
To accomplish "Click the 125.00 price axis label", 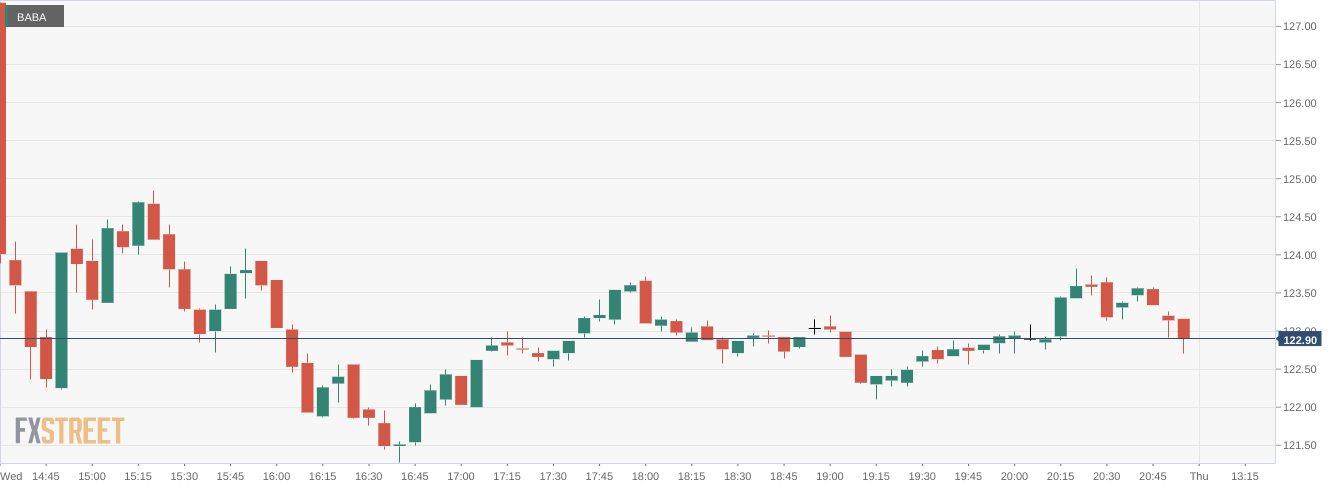I will pos(1299,179).
